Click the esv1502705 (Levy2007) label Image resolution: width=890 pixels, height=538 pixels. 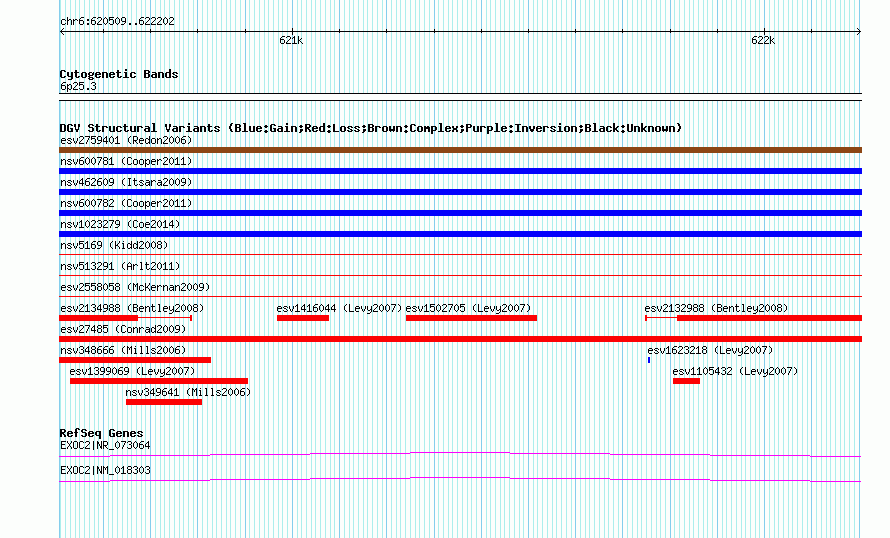(468, 308)
